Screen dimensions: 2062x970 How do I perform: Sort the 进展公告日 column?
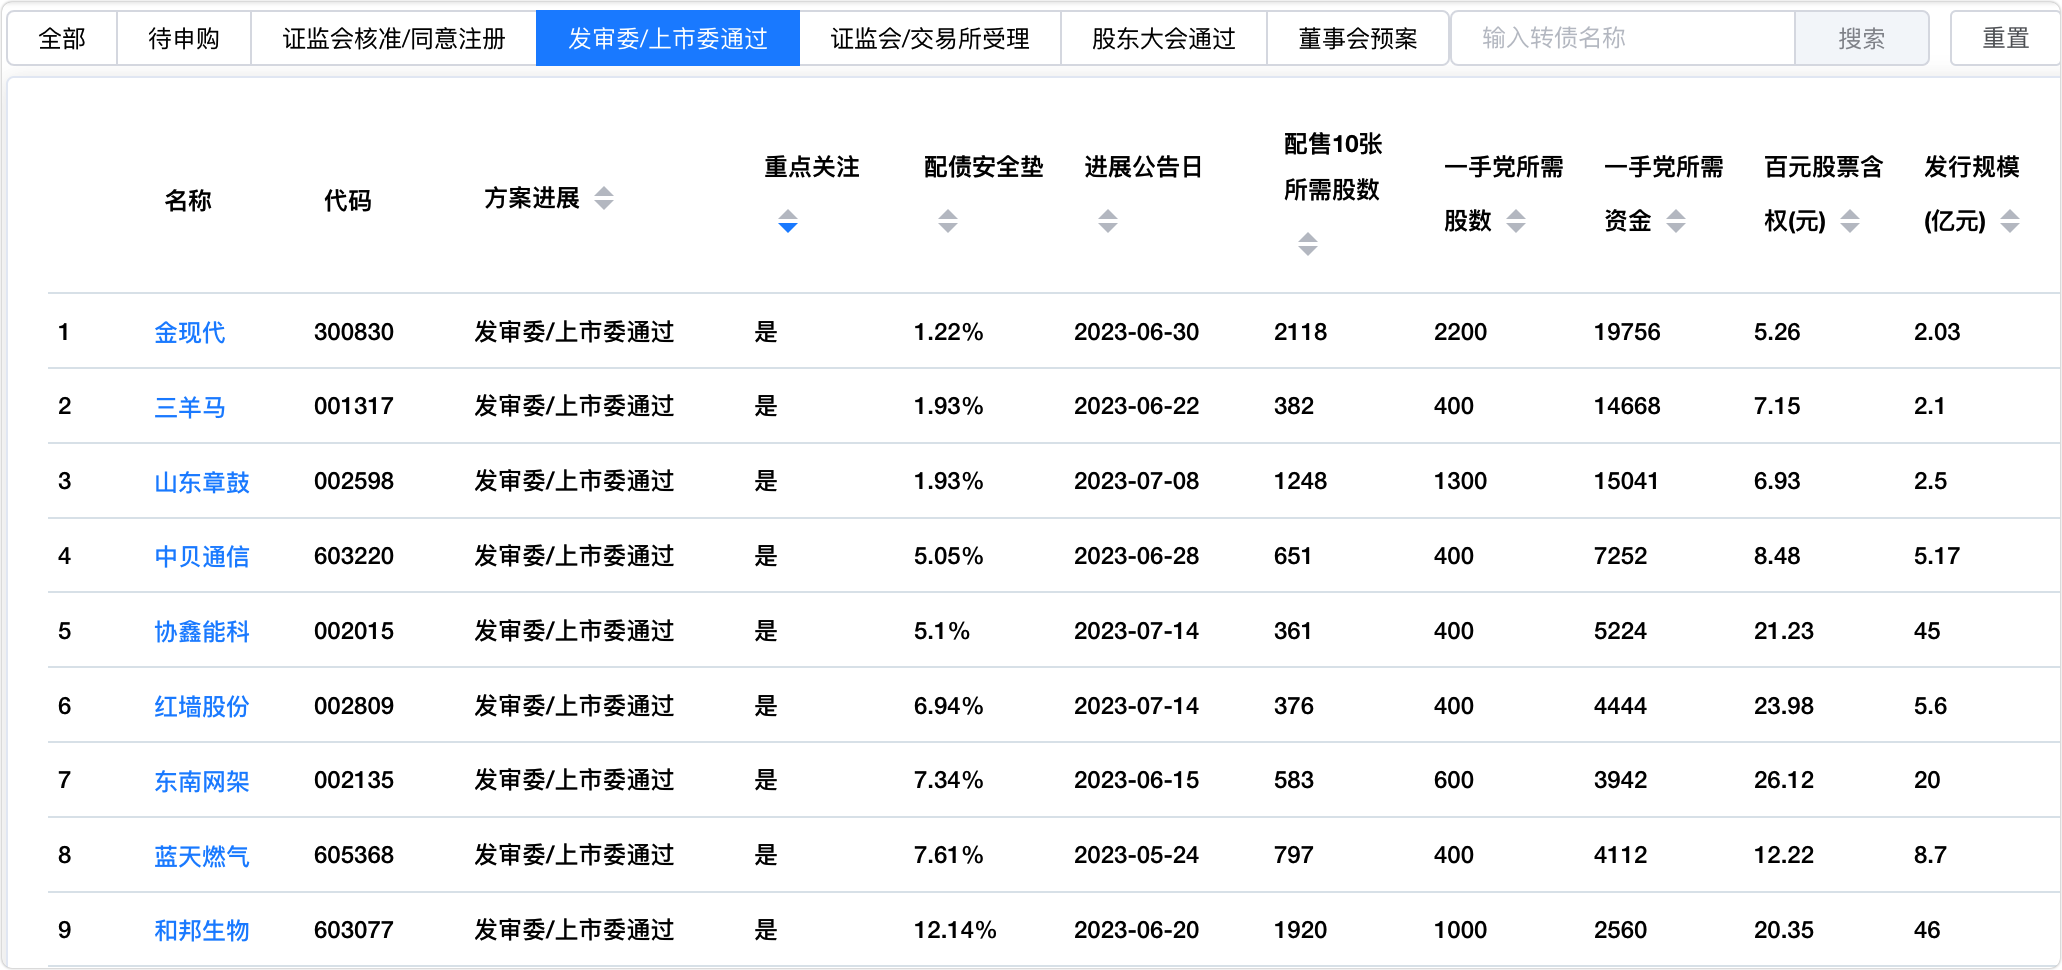[1108, 221]
